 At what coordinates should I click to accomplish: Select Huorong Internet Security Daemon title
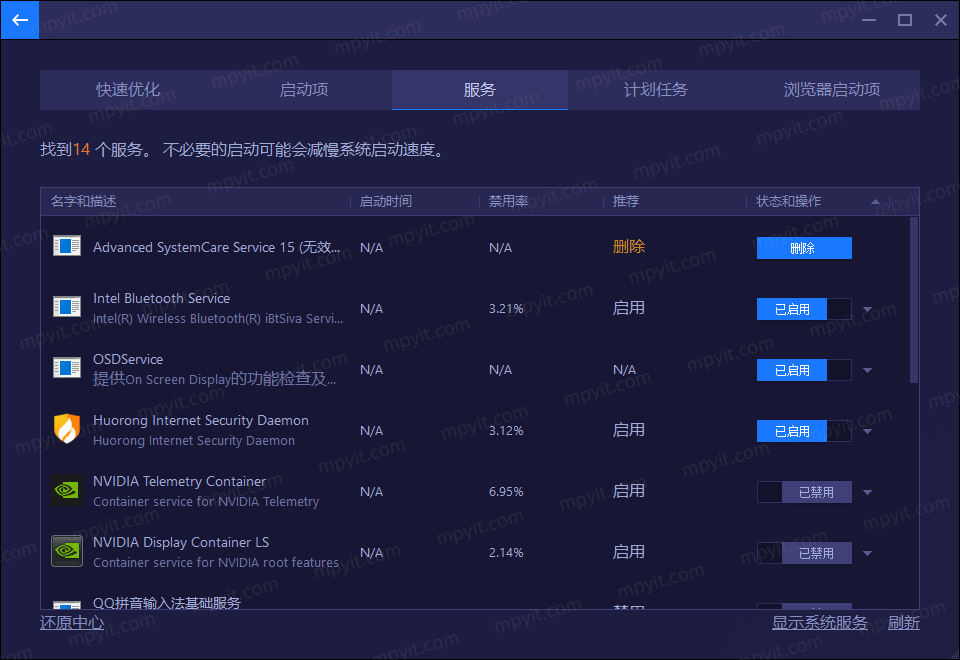click(201, 420)
